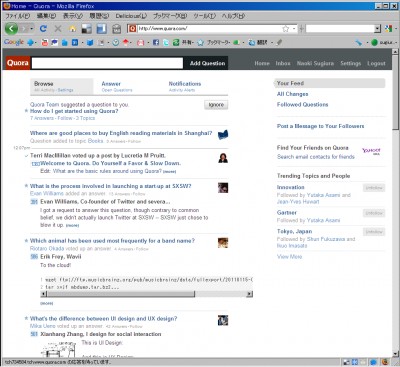Focus the Quora search input field

click(107, 63)
